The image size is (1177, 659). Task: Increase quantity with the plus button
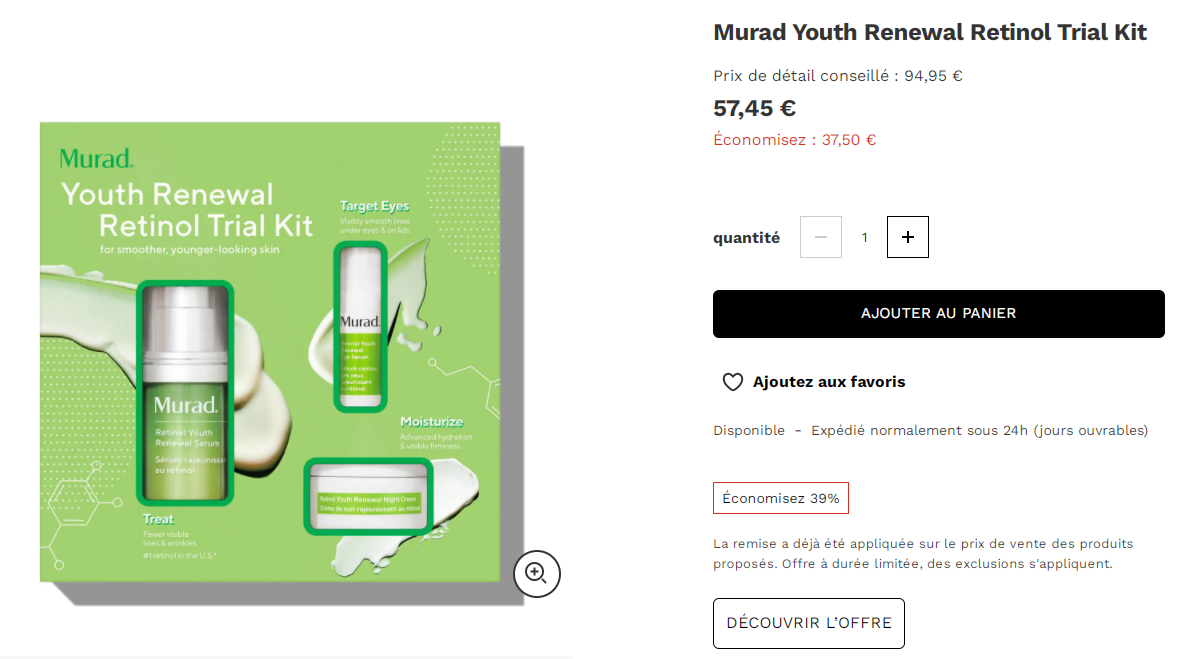coord(908,237)
